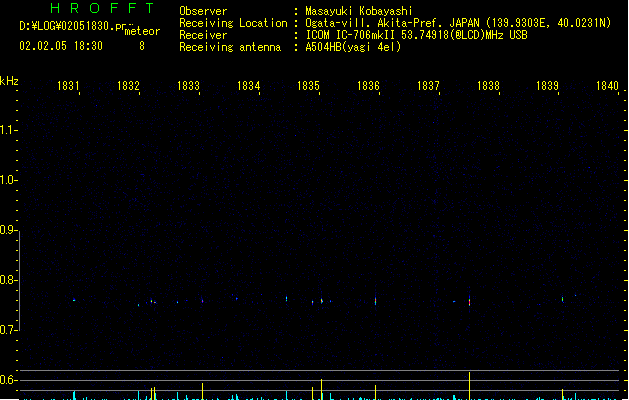
Task: Click the meteor echo just before 1836
Action: pos(375,301)
